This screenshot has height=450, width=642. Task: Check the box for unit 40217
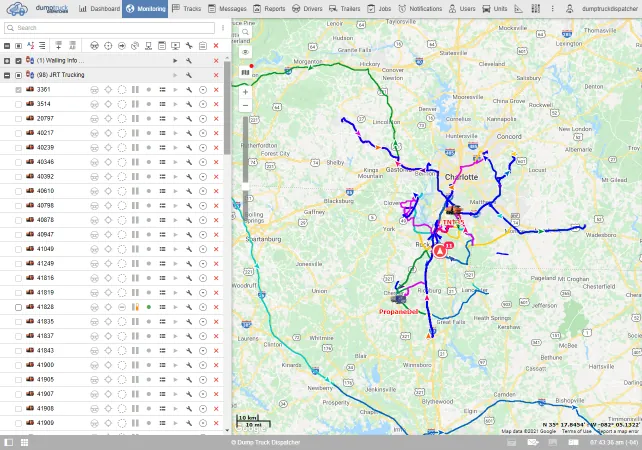[x=18, y=133]
